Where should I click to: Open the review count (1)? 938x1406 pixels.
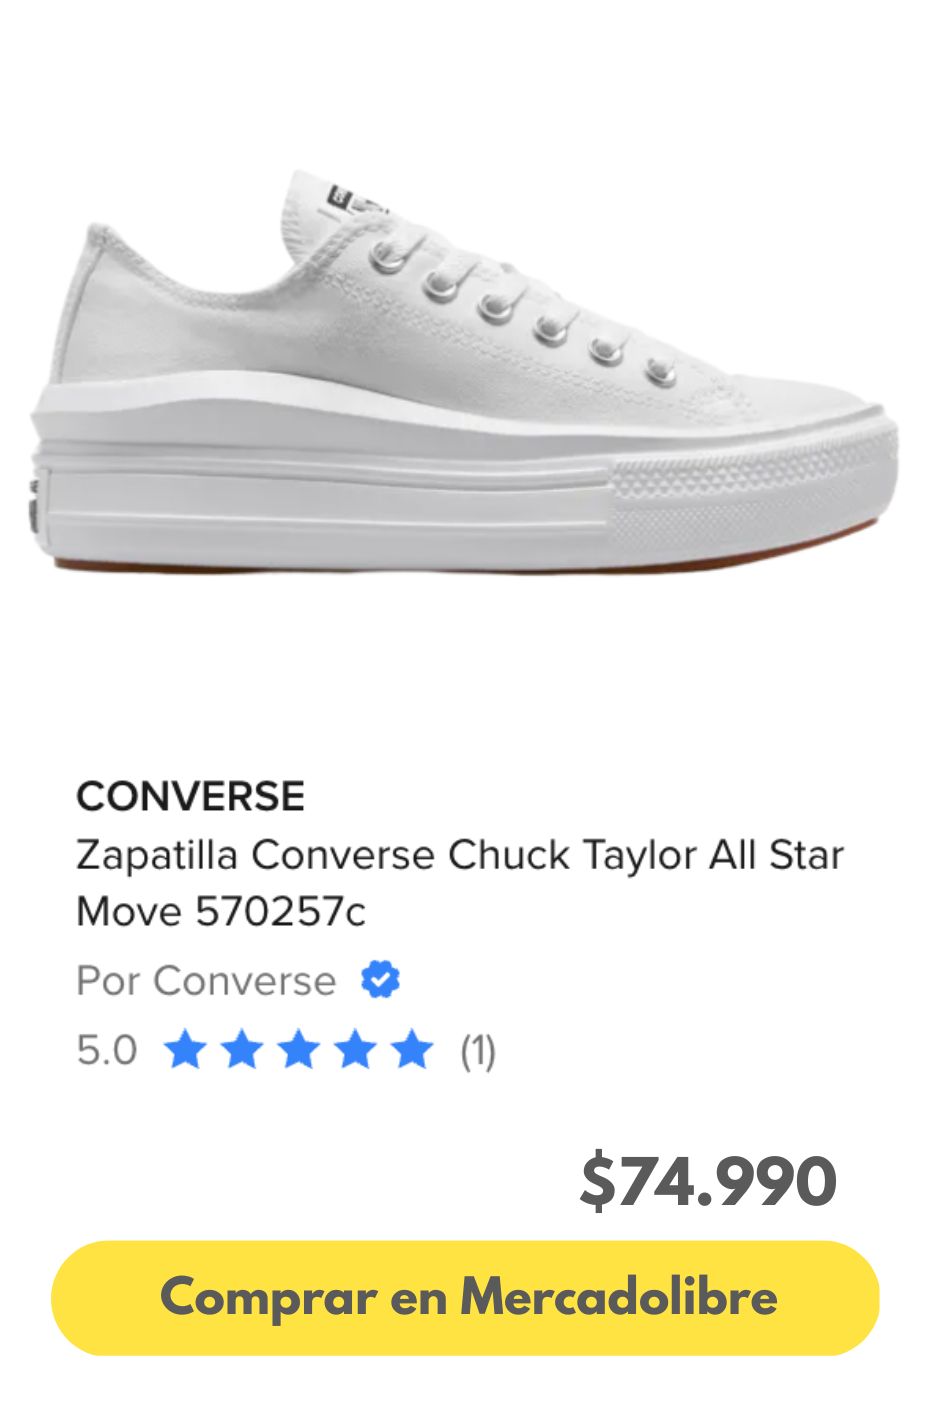[478, 1051]
